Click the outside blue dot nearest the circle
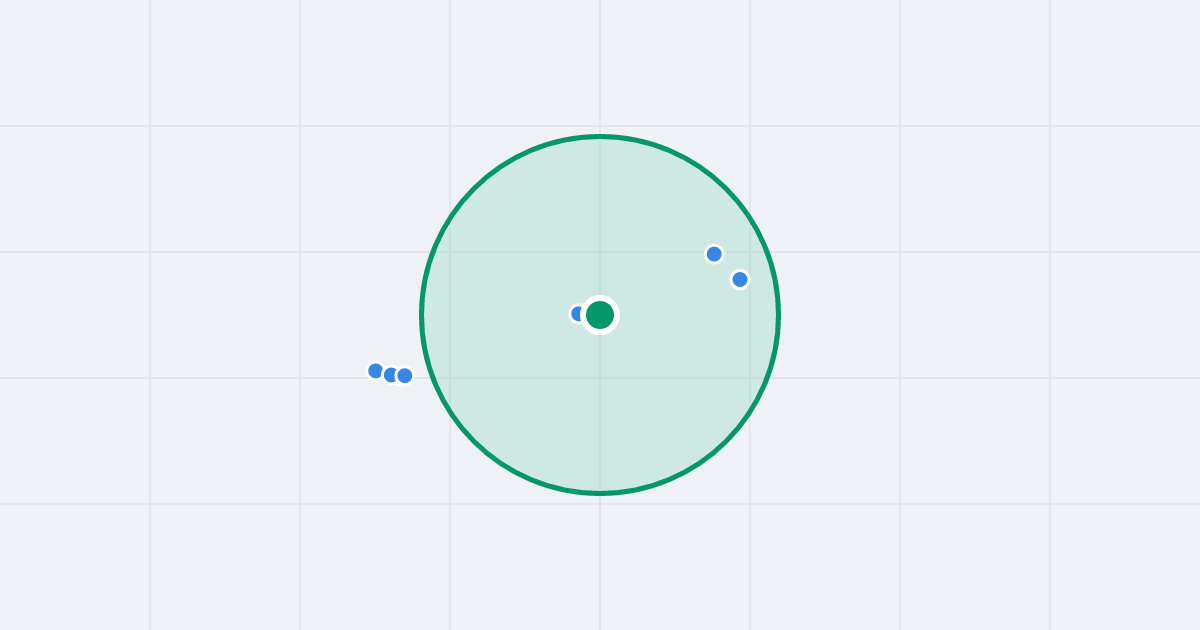 (405, 376)
